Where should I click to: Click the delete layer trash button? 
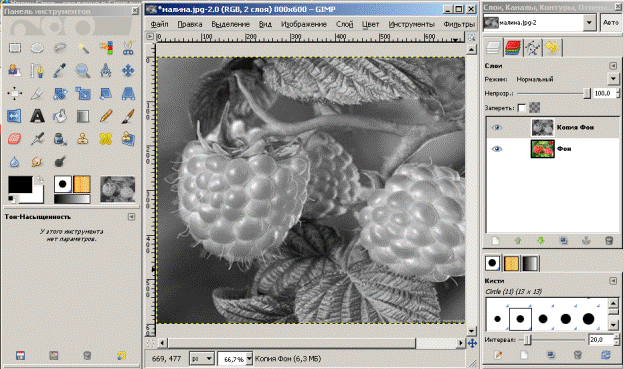pos(609,241)
